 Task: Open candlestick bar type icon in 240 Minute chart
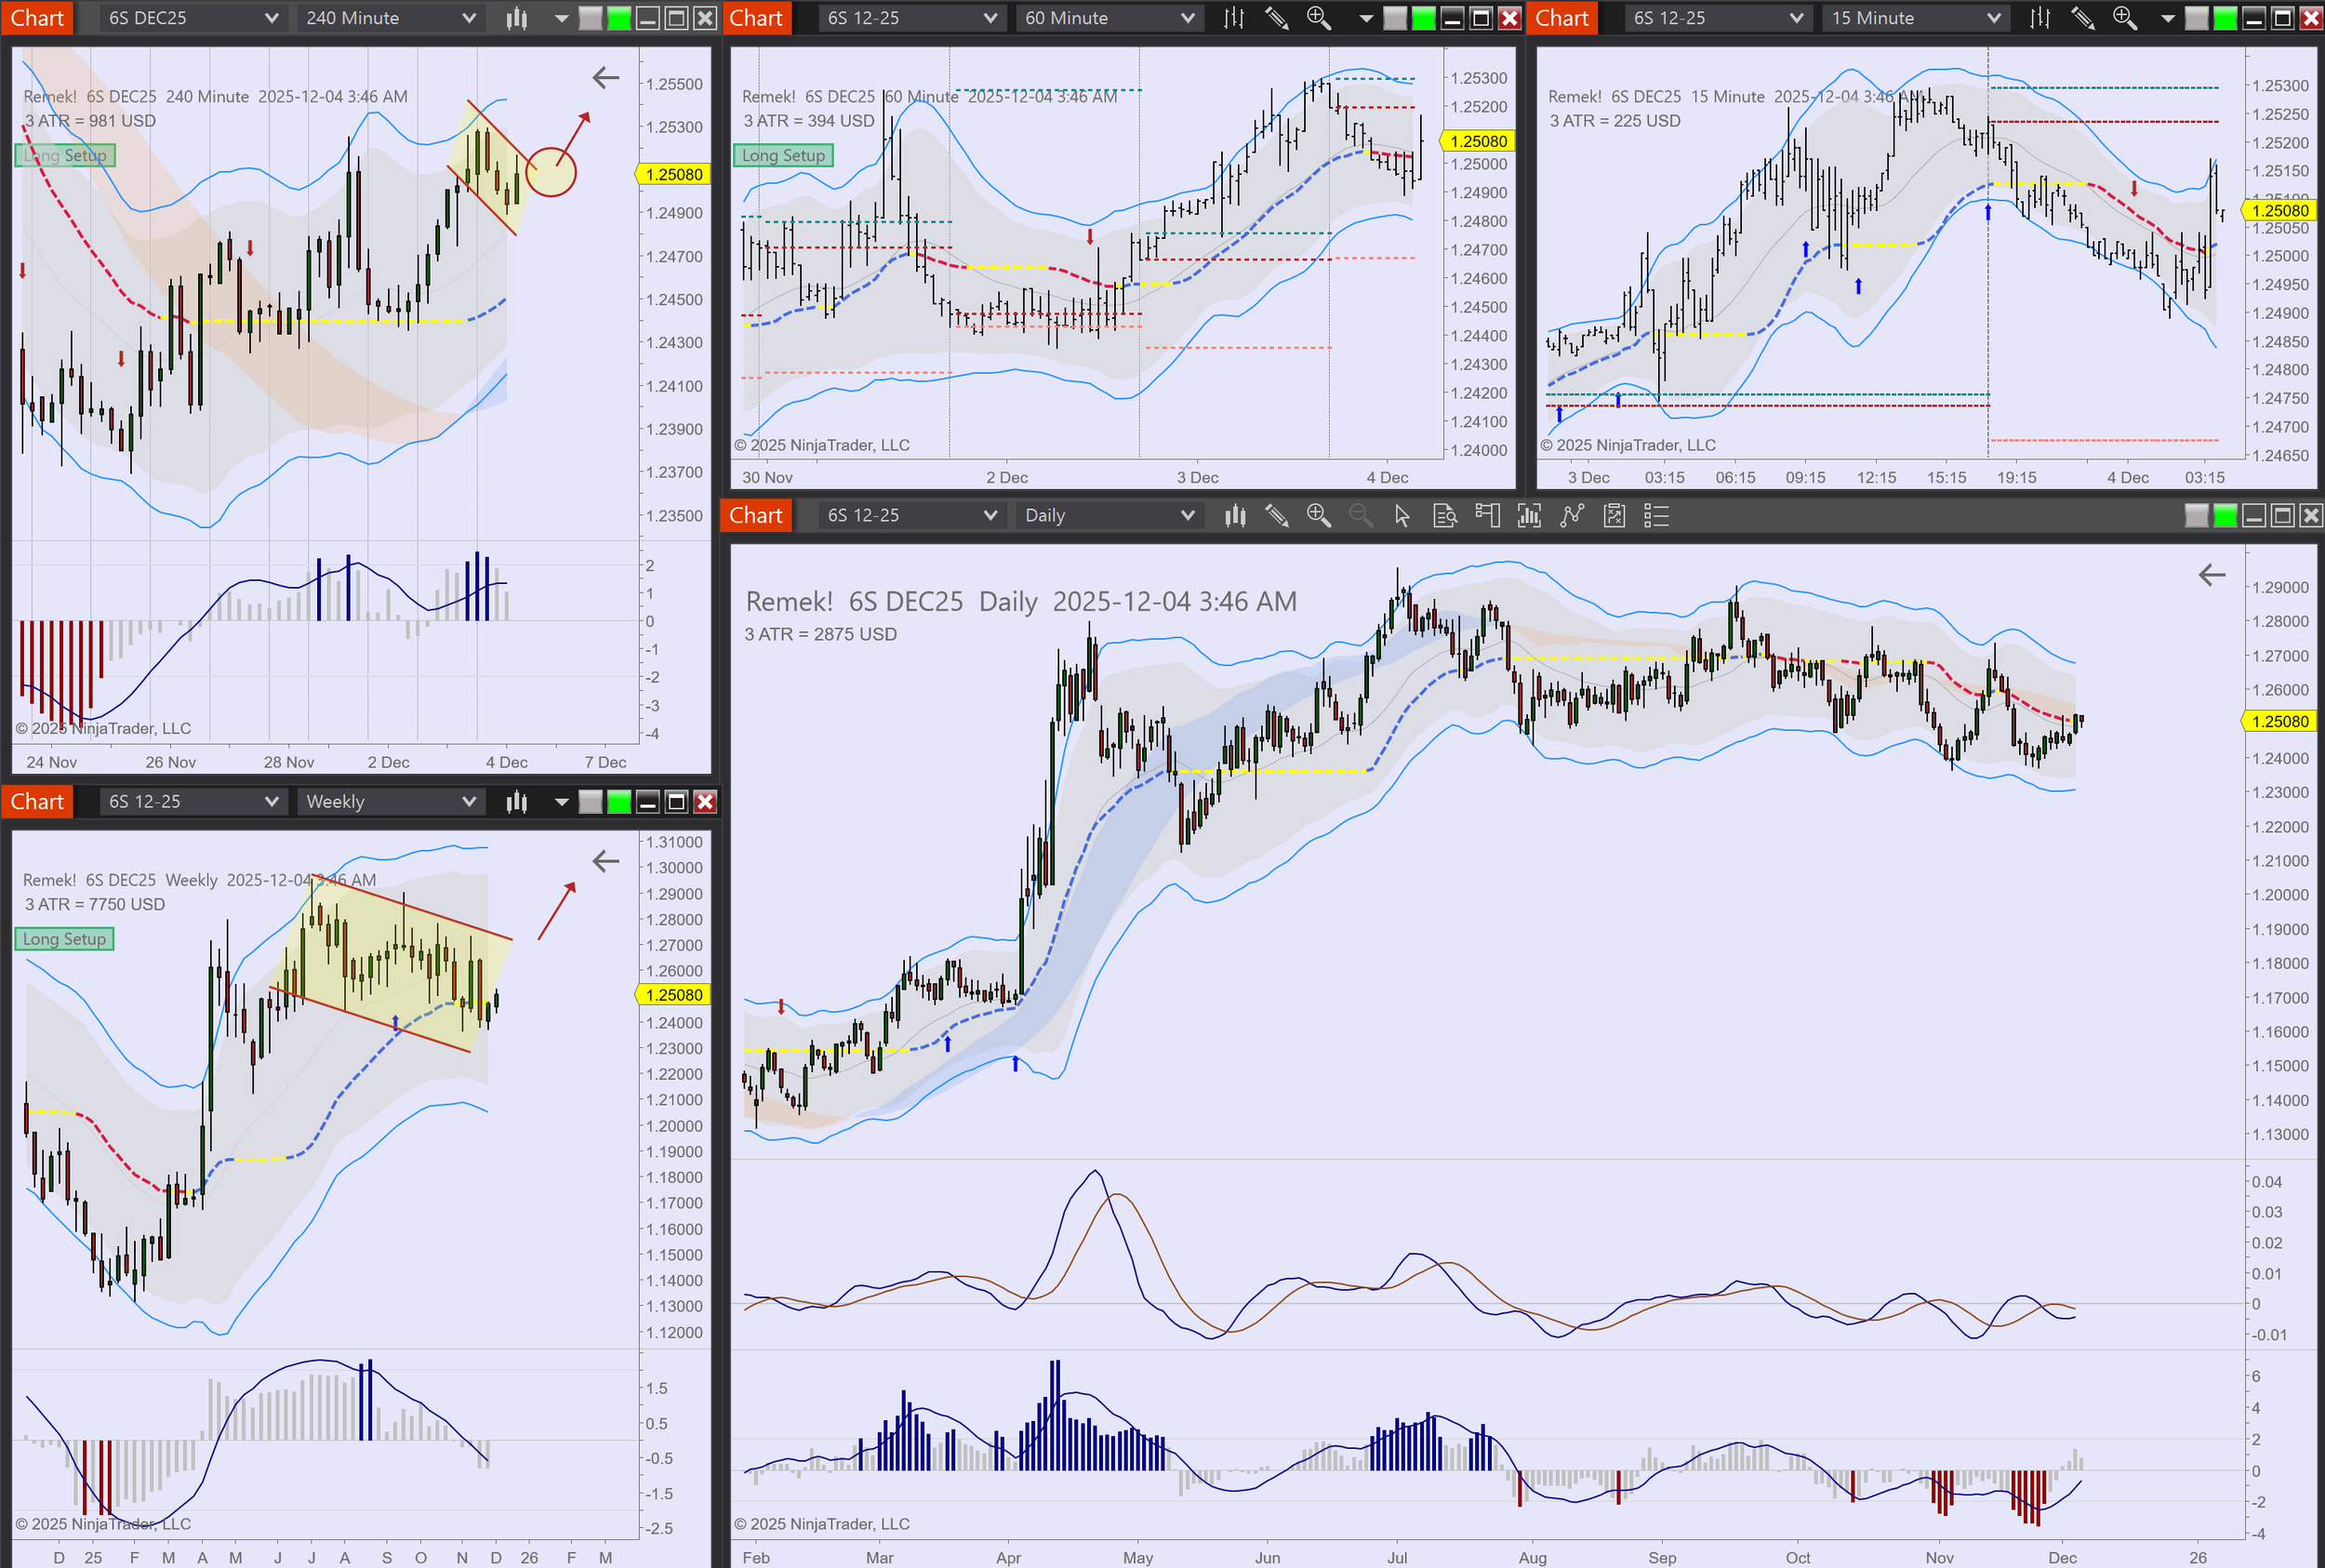pyautogui.click(x=517, y=18)
